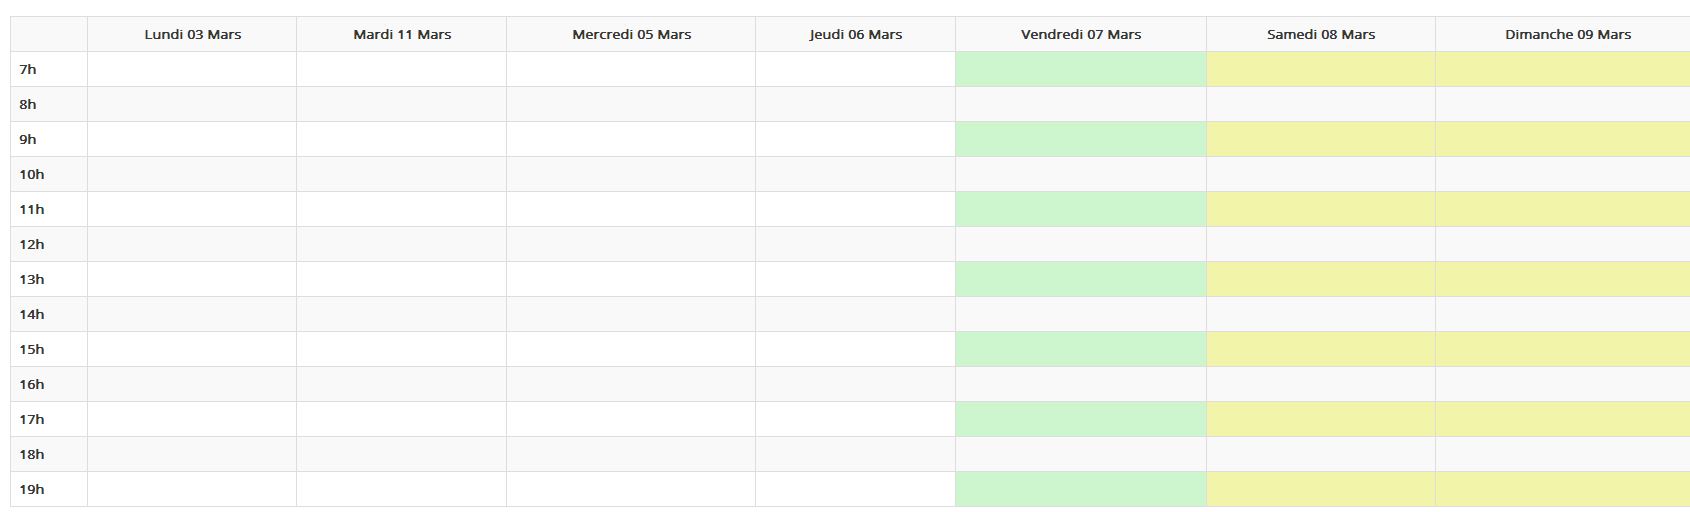
Task: Select the yellow Samedi 15h slot
Action: click(1321, 349)
